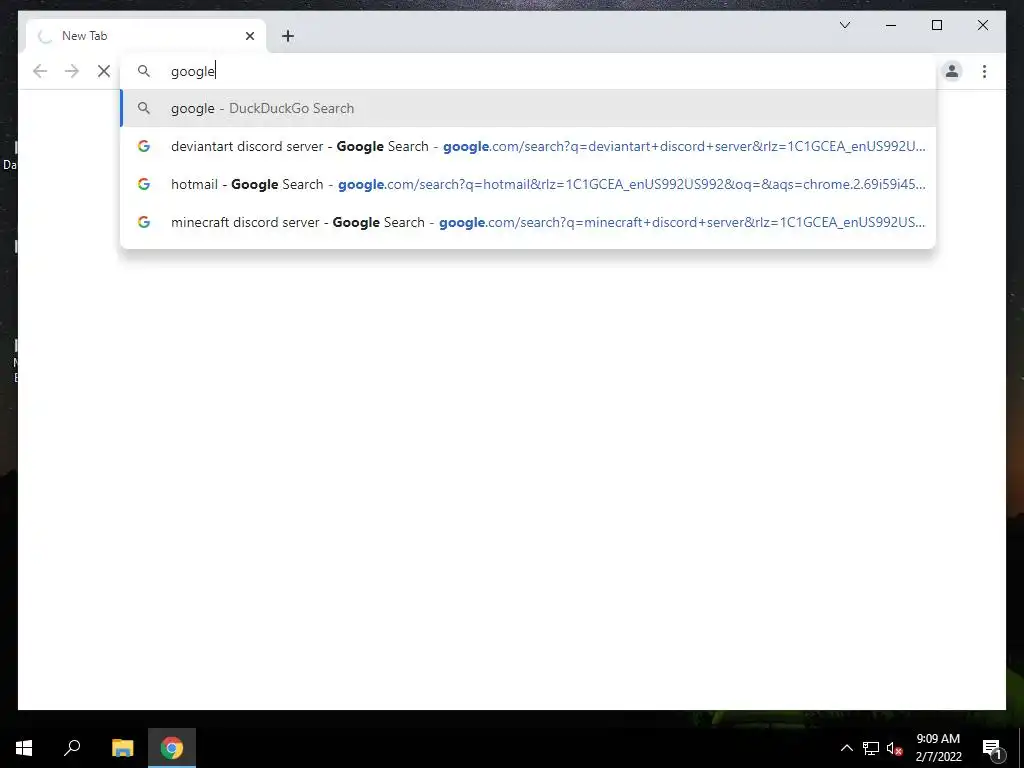Open Chrome's three-dot menu

click(x=984, y=71)
